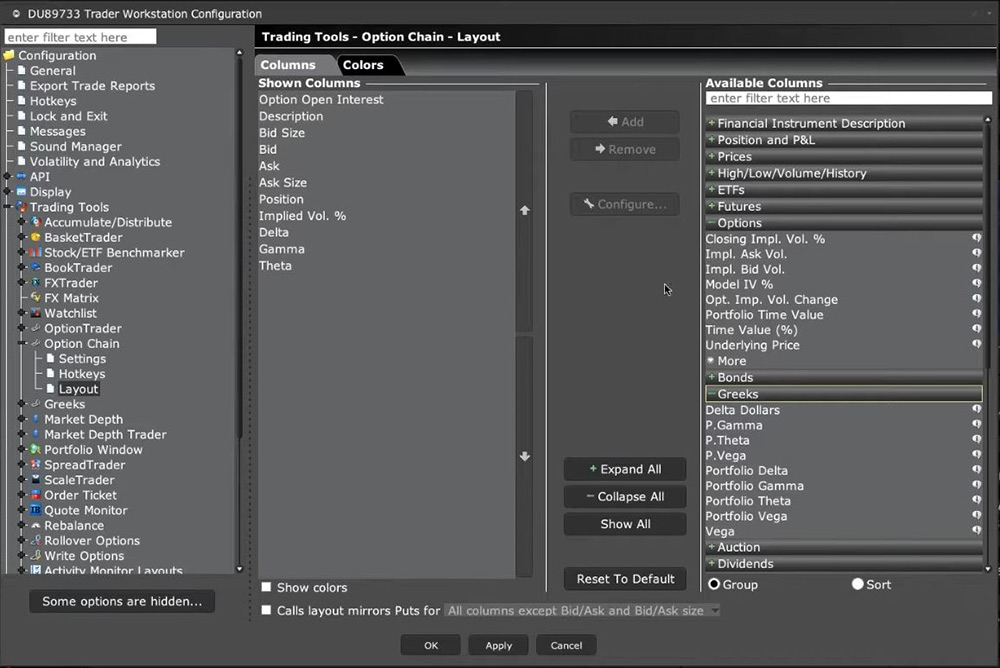The height and width of the screenshot is (668, 1000).
Task: Select Layout under Option Chain
Action: (x=78, y=389)
